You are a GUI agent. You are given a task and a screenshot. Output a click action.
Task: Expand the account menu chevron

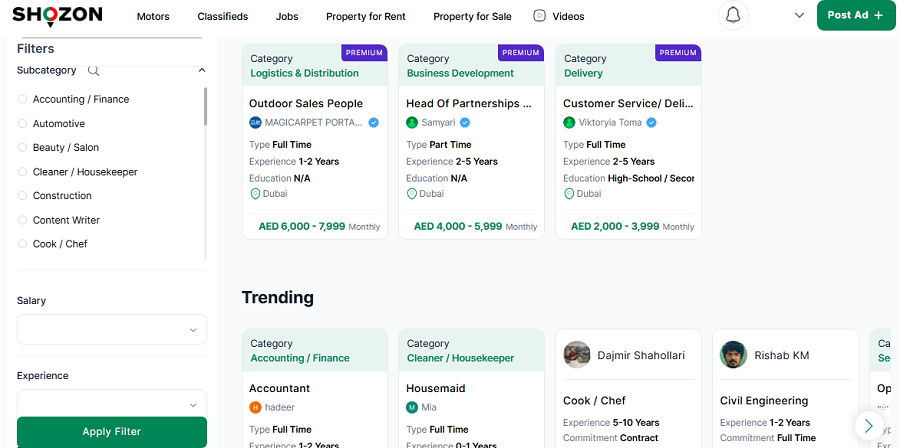[799, 16]
